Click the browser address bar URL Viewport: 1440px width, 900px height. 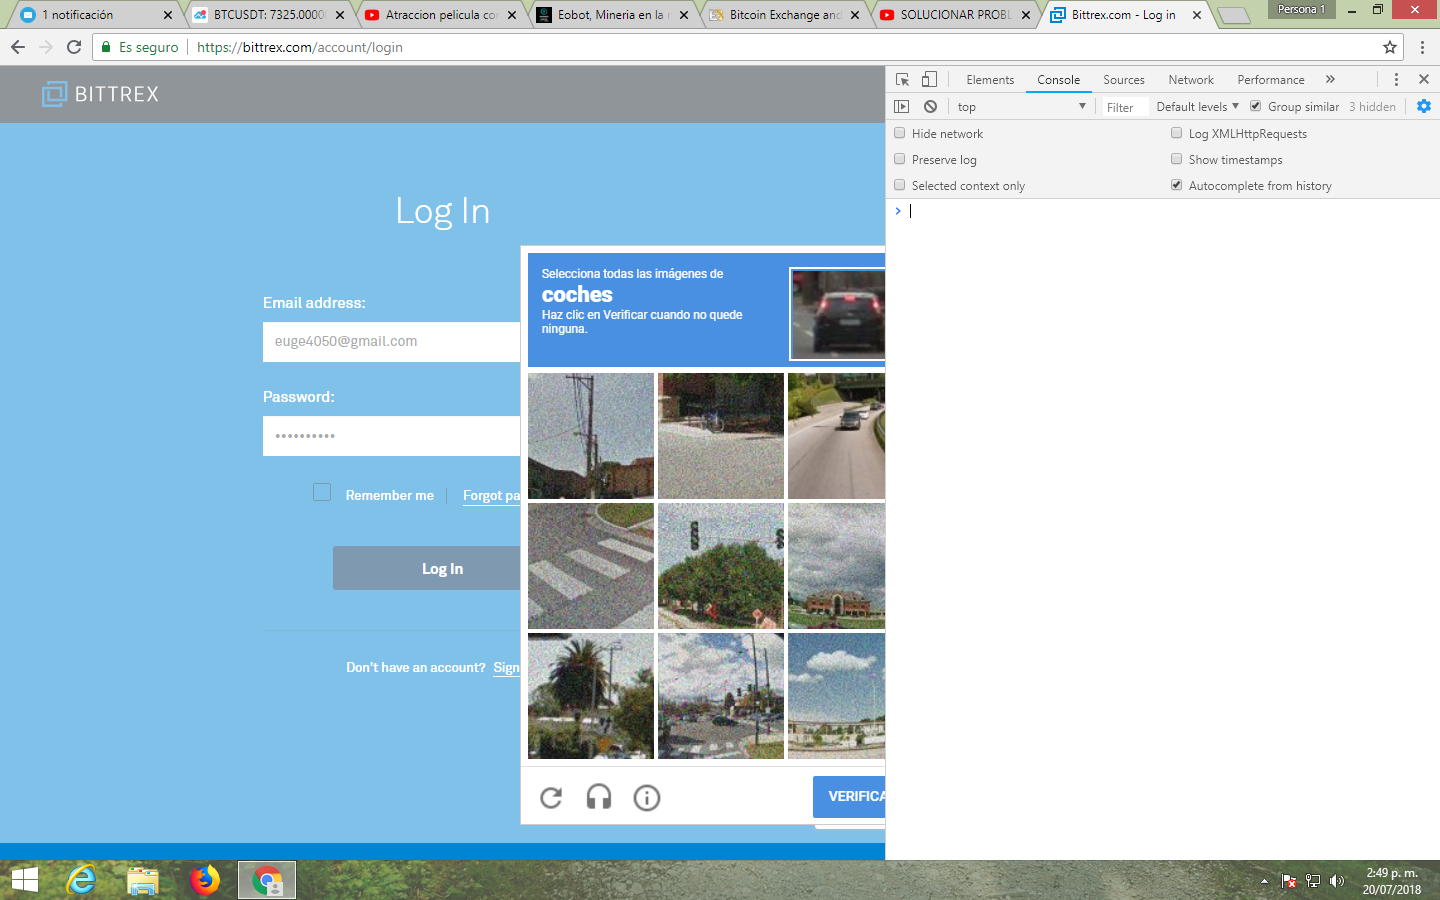300,47
